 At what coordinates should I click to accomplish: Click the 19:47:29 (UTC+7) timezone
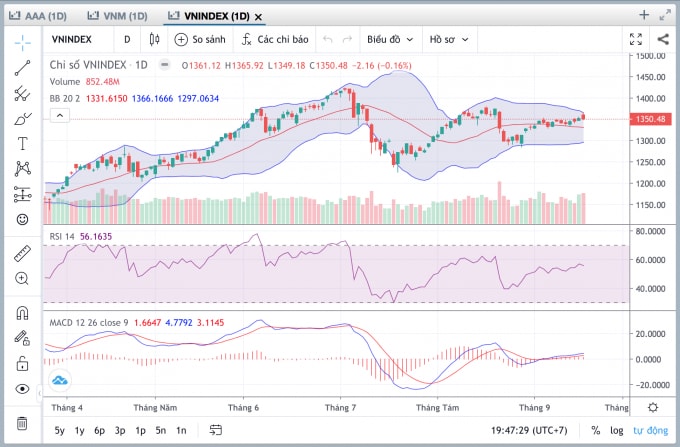pos(529,431)
